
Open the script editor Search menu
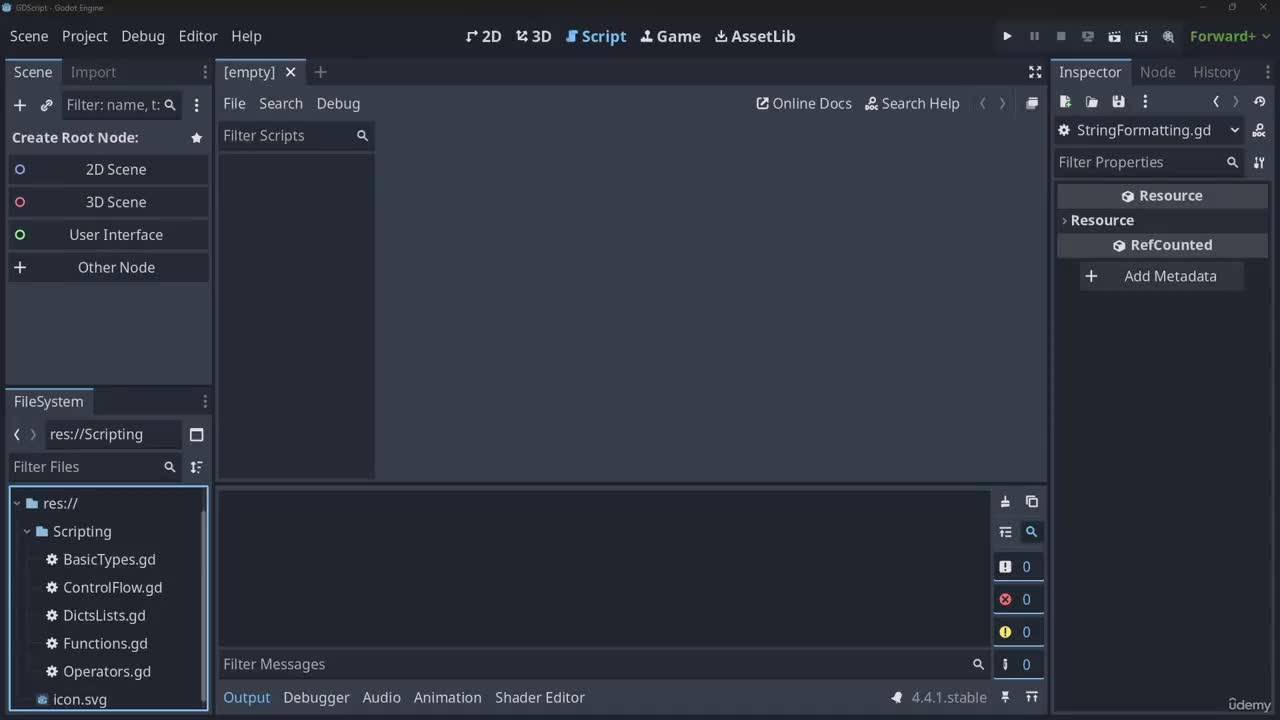(281, 103)
